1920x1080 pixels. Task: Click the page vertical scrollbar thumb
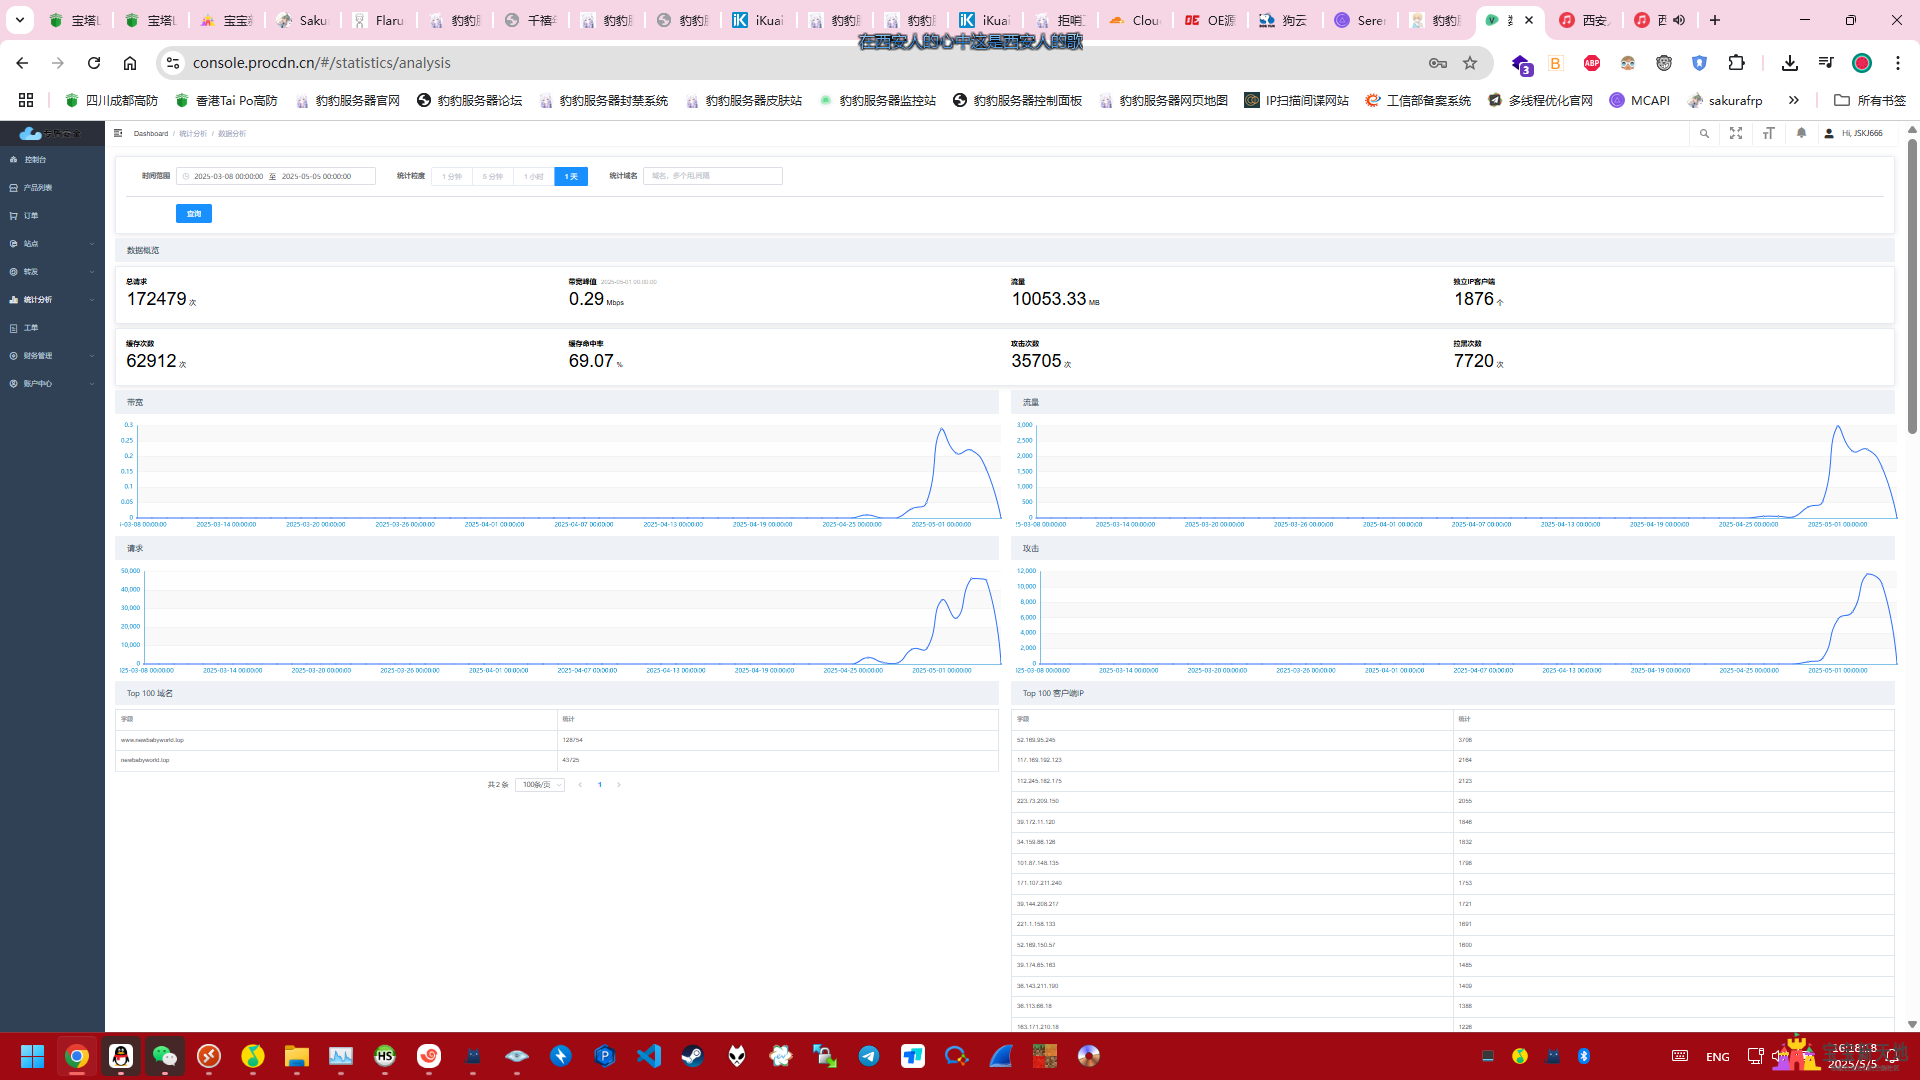[1912, 285]
